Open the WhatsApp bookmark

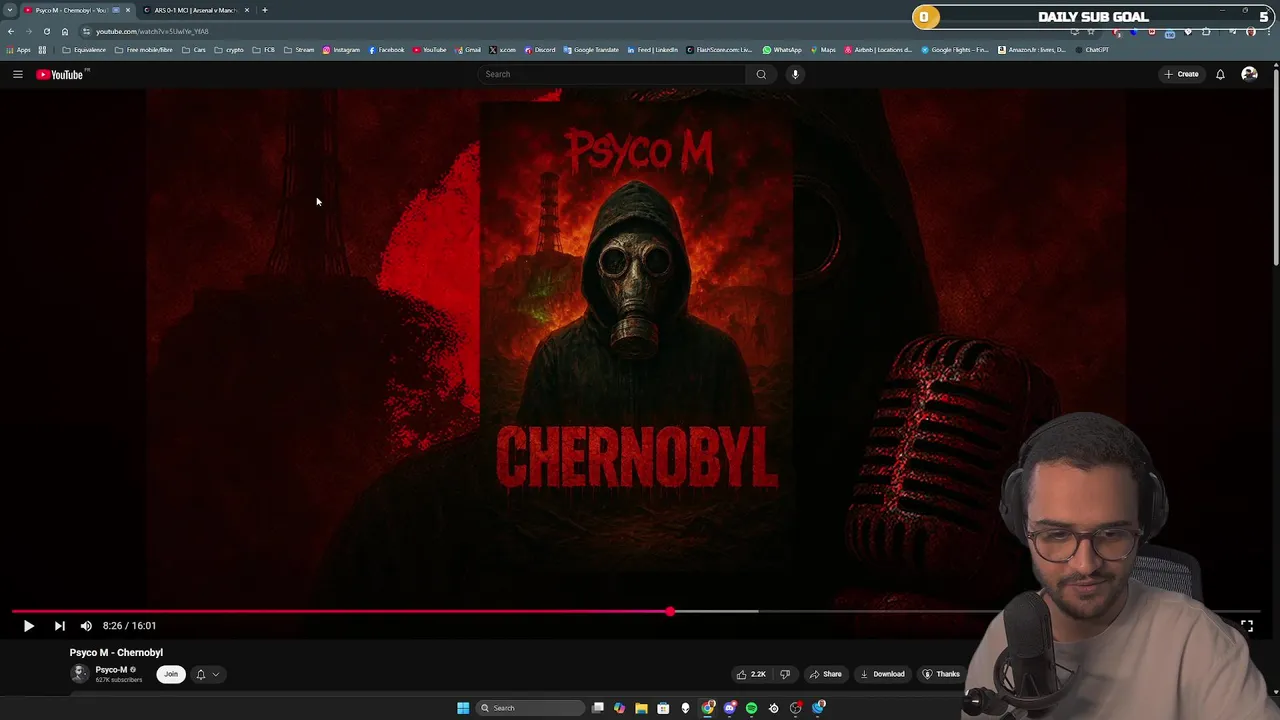click(x=782, y=50)
